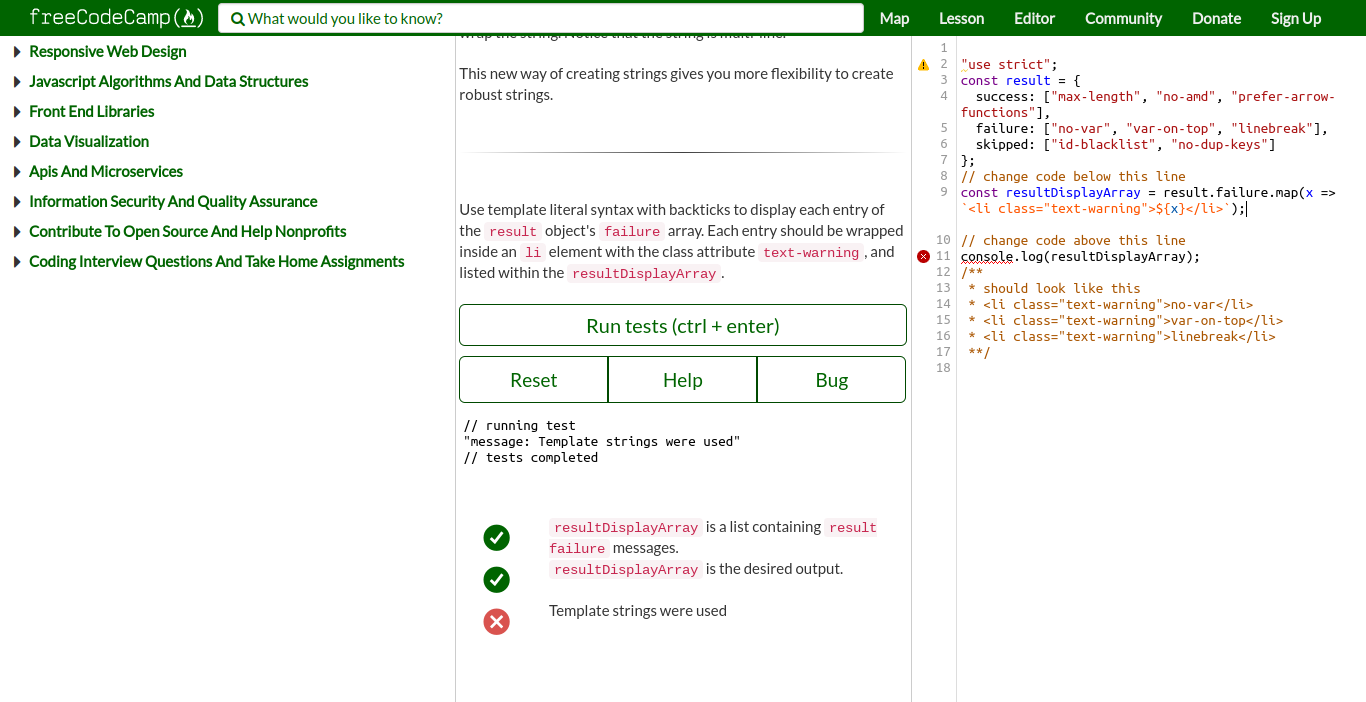Expand the Apis And Microservices arrow
The height and width of the screenshot is (702, 1366).
(x=17, y=172)
